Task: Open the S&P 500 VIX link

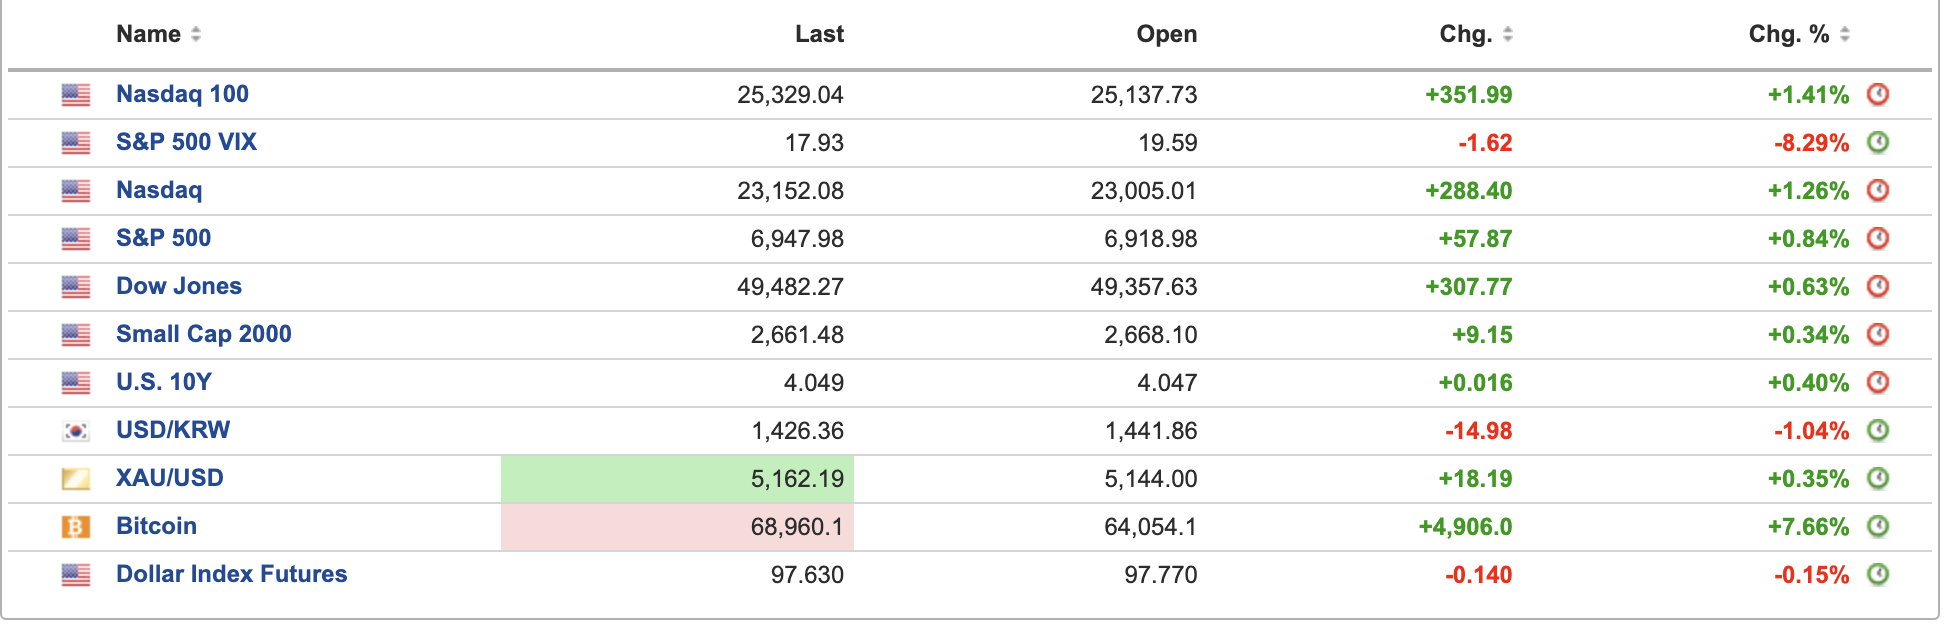Action: pos(186,142)
